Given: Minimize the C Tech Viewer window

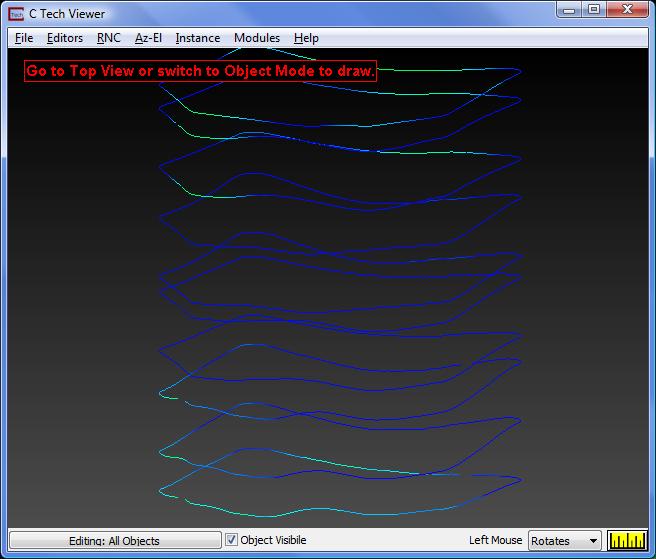Looking at the screenshot, I should pyautogui.click(x=569, y=10).
